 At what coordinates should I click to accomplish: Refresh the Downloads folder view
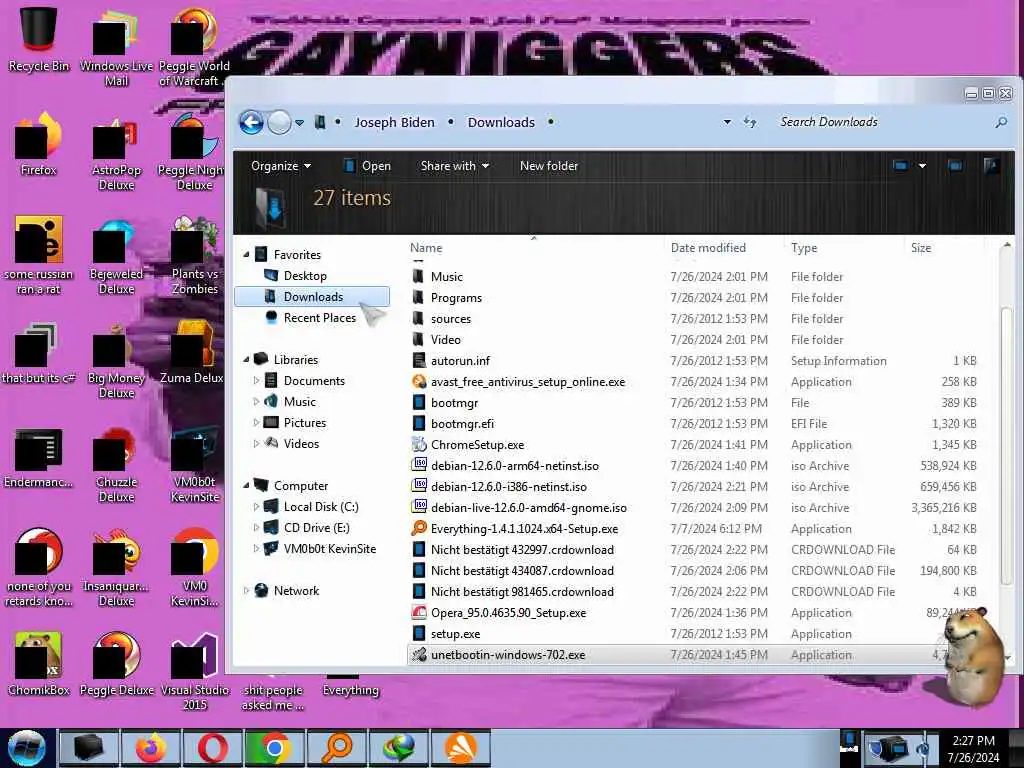click(x=750, y=122)
